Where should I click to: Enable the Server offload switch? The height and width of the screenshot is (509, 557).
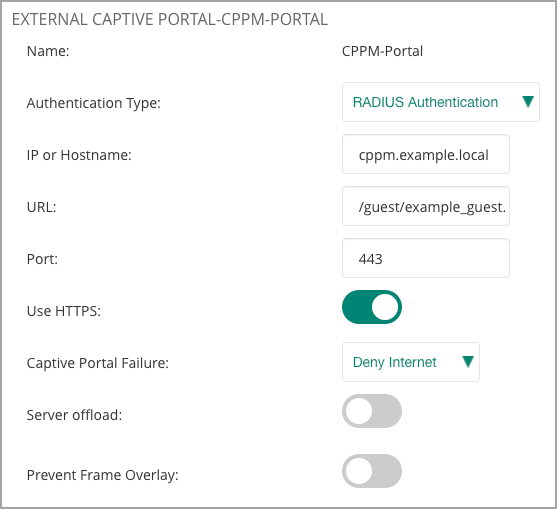tap(372, 411)
